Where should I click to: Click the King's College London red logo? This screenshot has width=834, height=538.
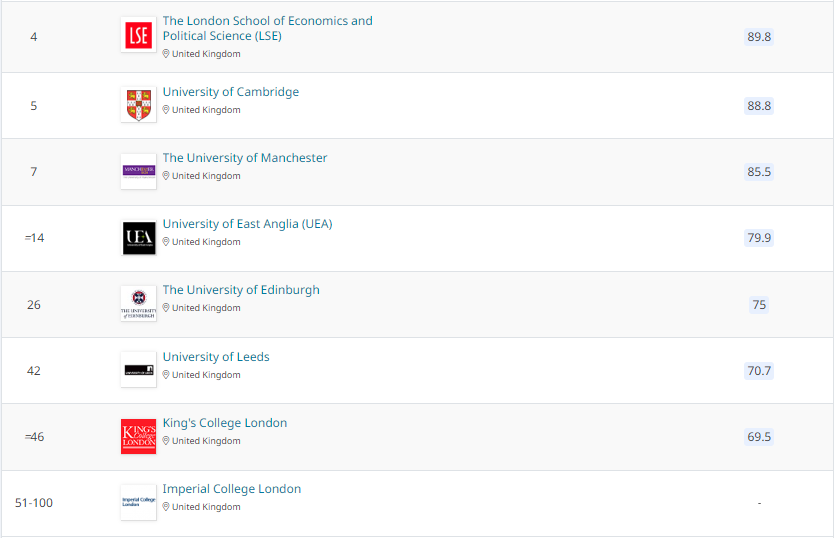click(138, 436)
